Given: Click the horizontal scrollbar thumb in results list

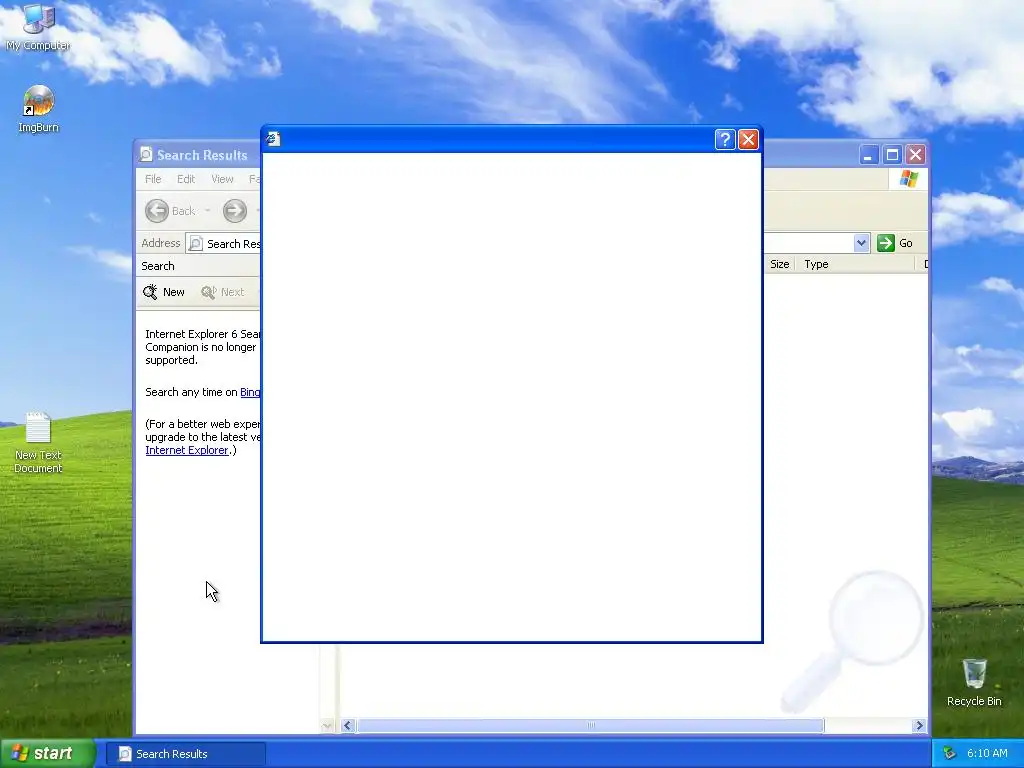Looking at the screenshot, I should (x=590, y=726).
